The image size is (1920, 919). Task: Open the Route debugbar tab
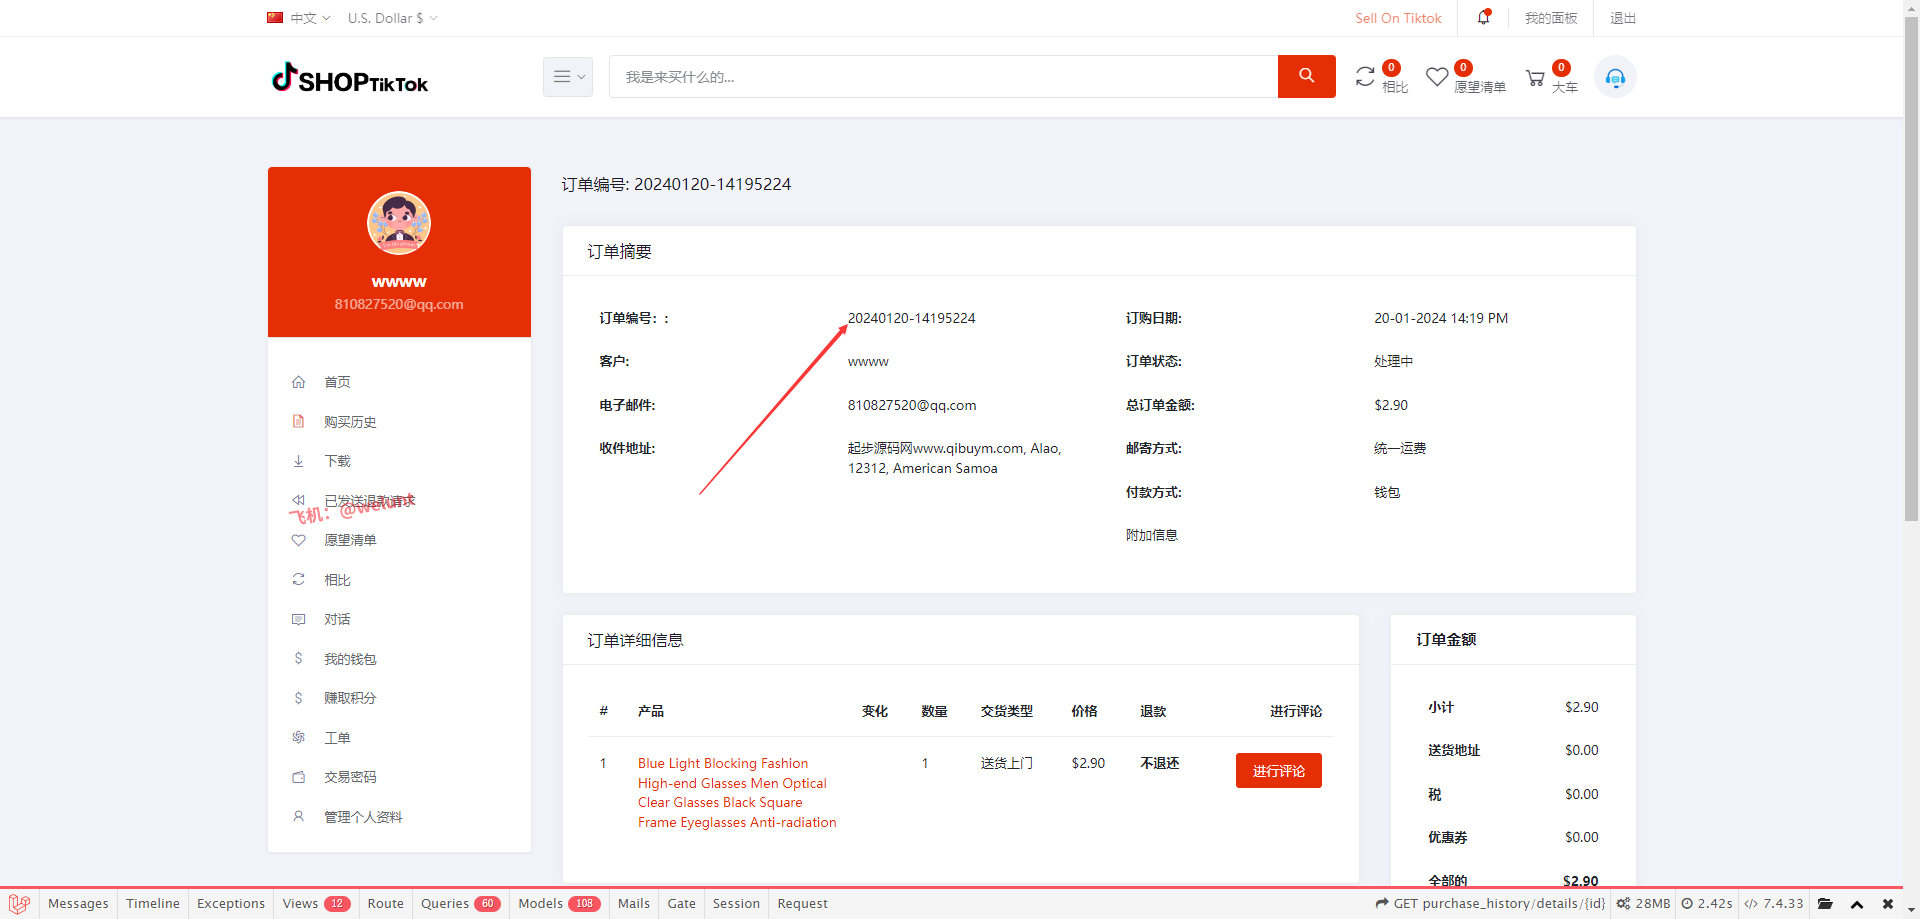click(385, 903)
